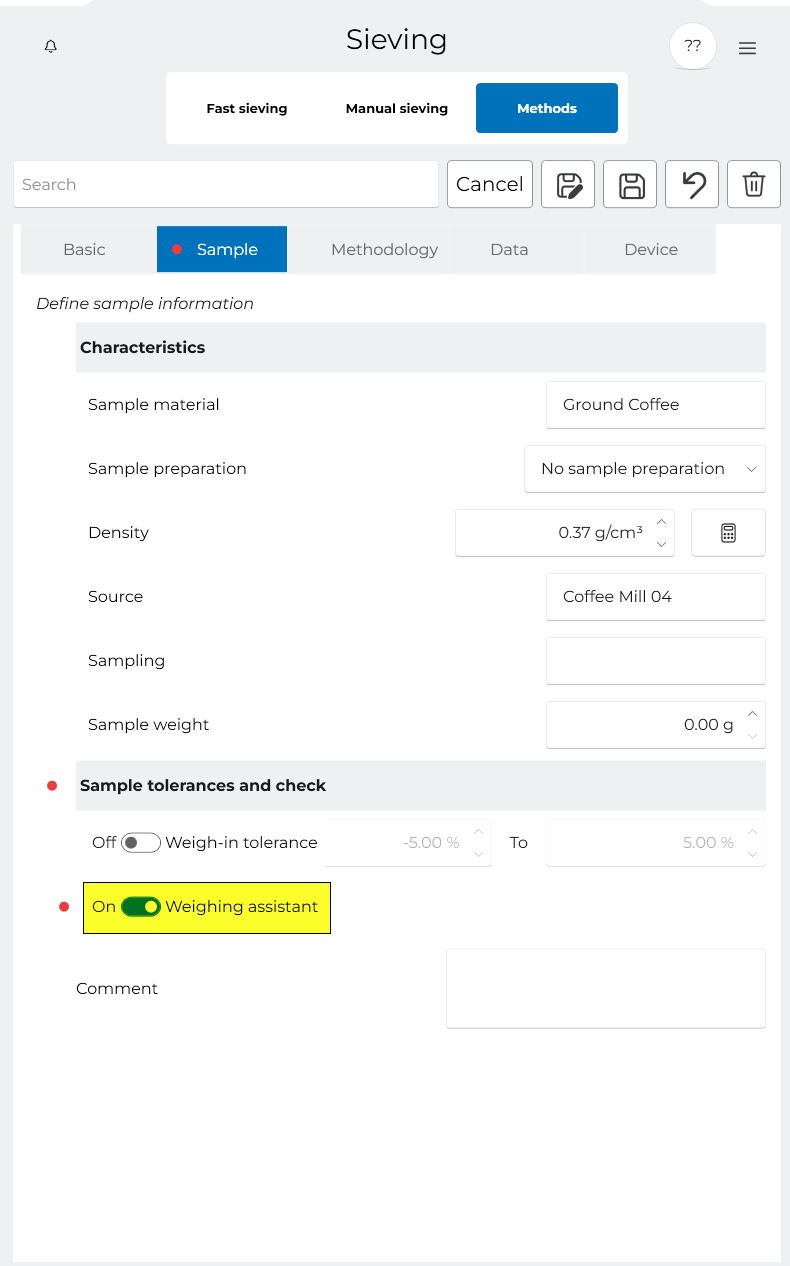The width and height of the screenshot is (790, 1266).
Task: Open the Data tab
Action: click(509, 250)
